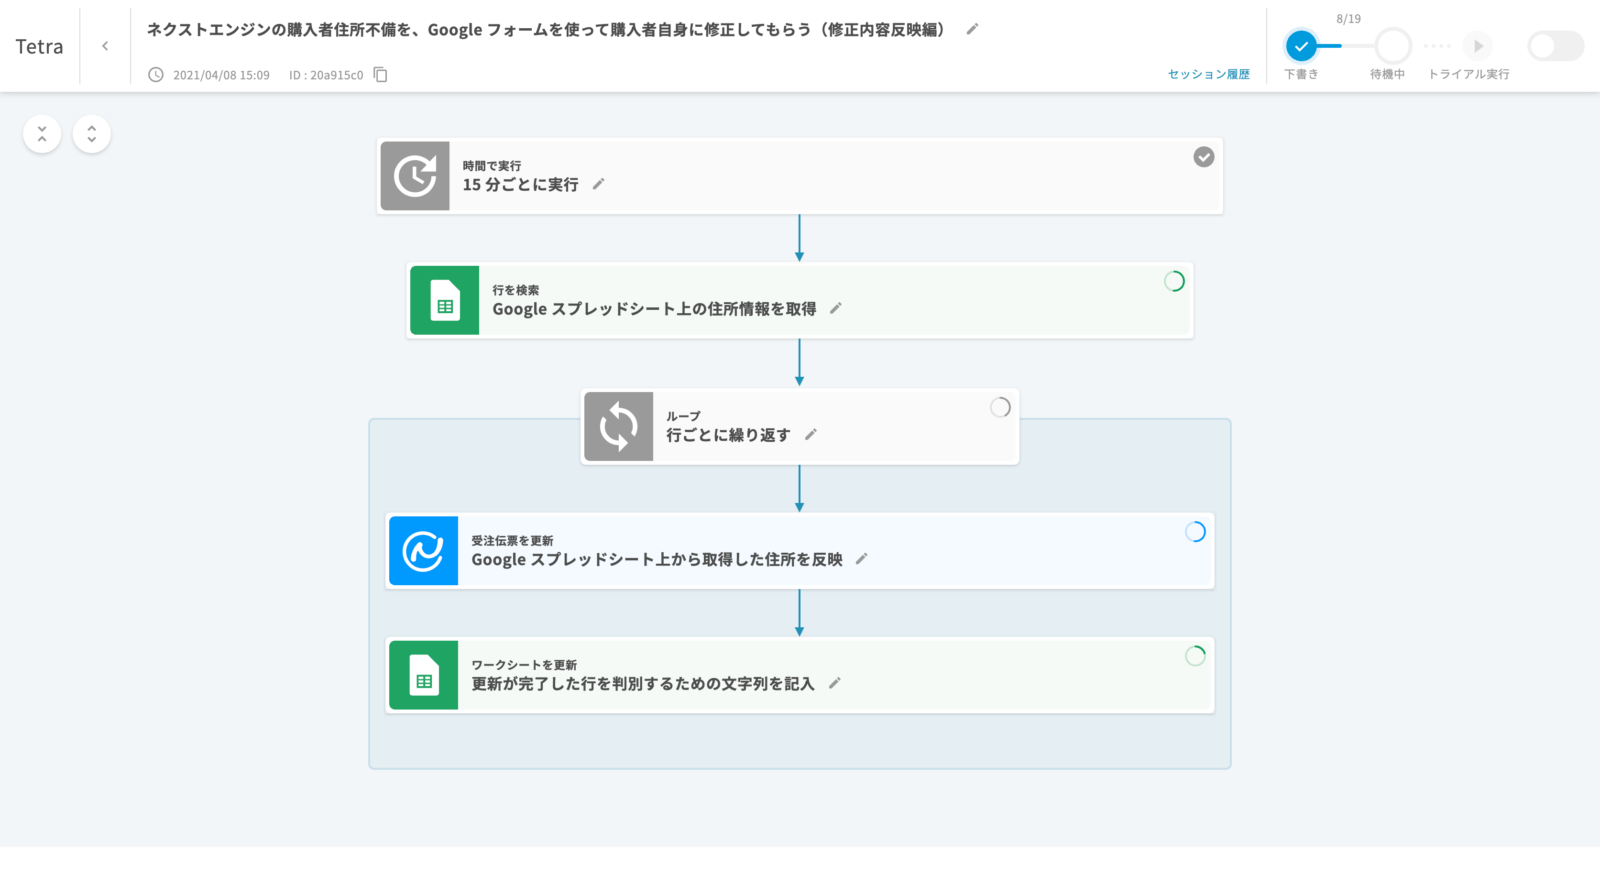The height and width of the screenshot is (874, 1600).
Task: Toggle the workflow enable switch
Action: tap(1555, 46)
